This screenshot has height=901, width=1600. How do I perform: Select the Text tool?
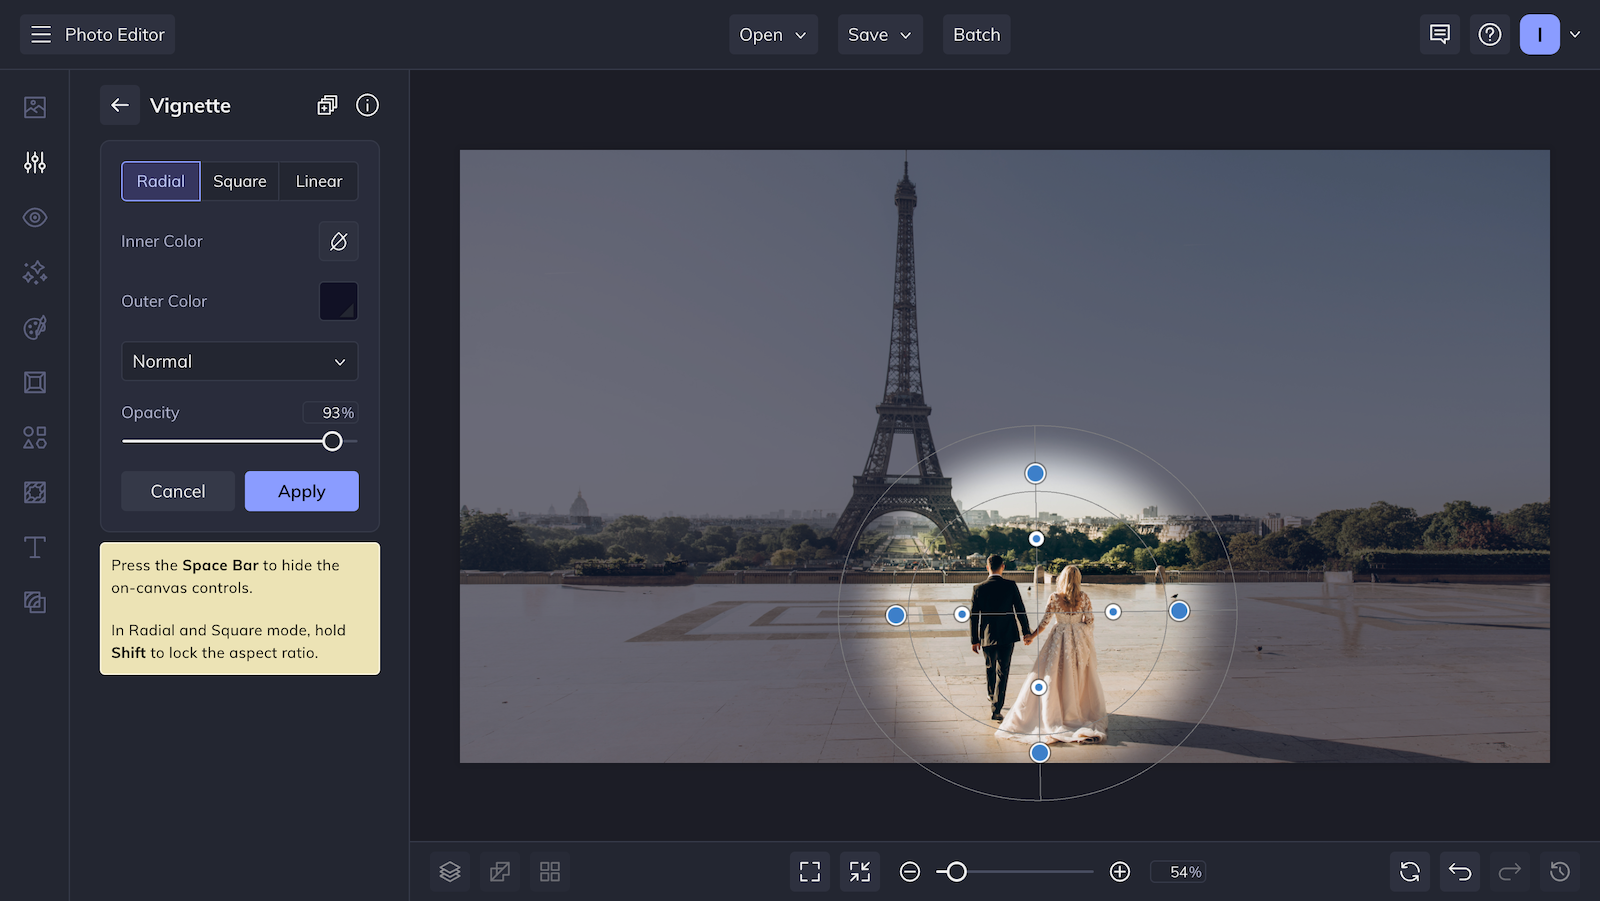(x=34, y=547)
